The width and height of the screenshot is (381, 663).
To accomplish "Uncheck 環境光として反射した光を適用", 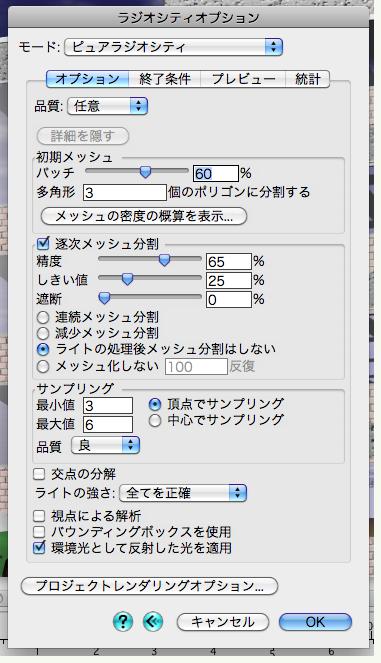I will tap(39, 548).
